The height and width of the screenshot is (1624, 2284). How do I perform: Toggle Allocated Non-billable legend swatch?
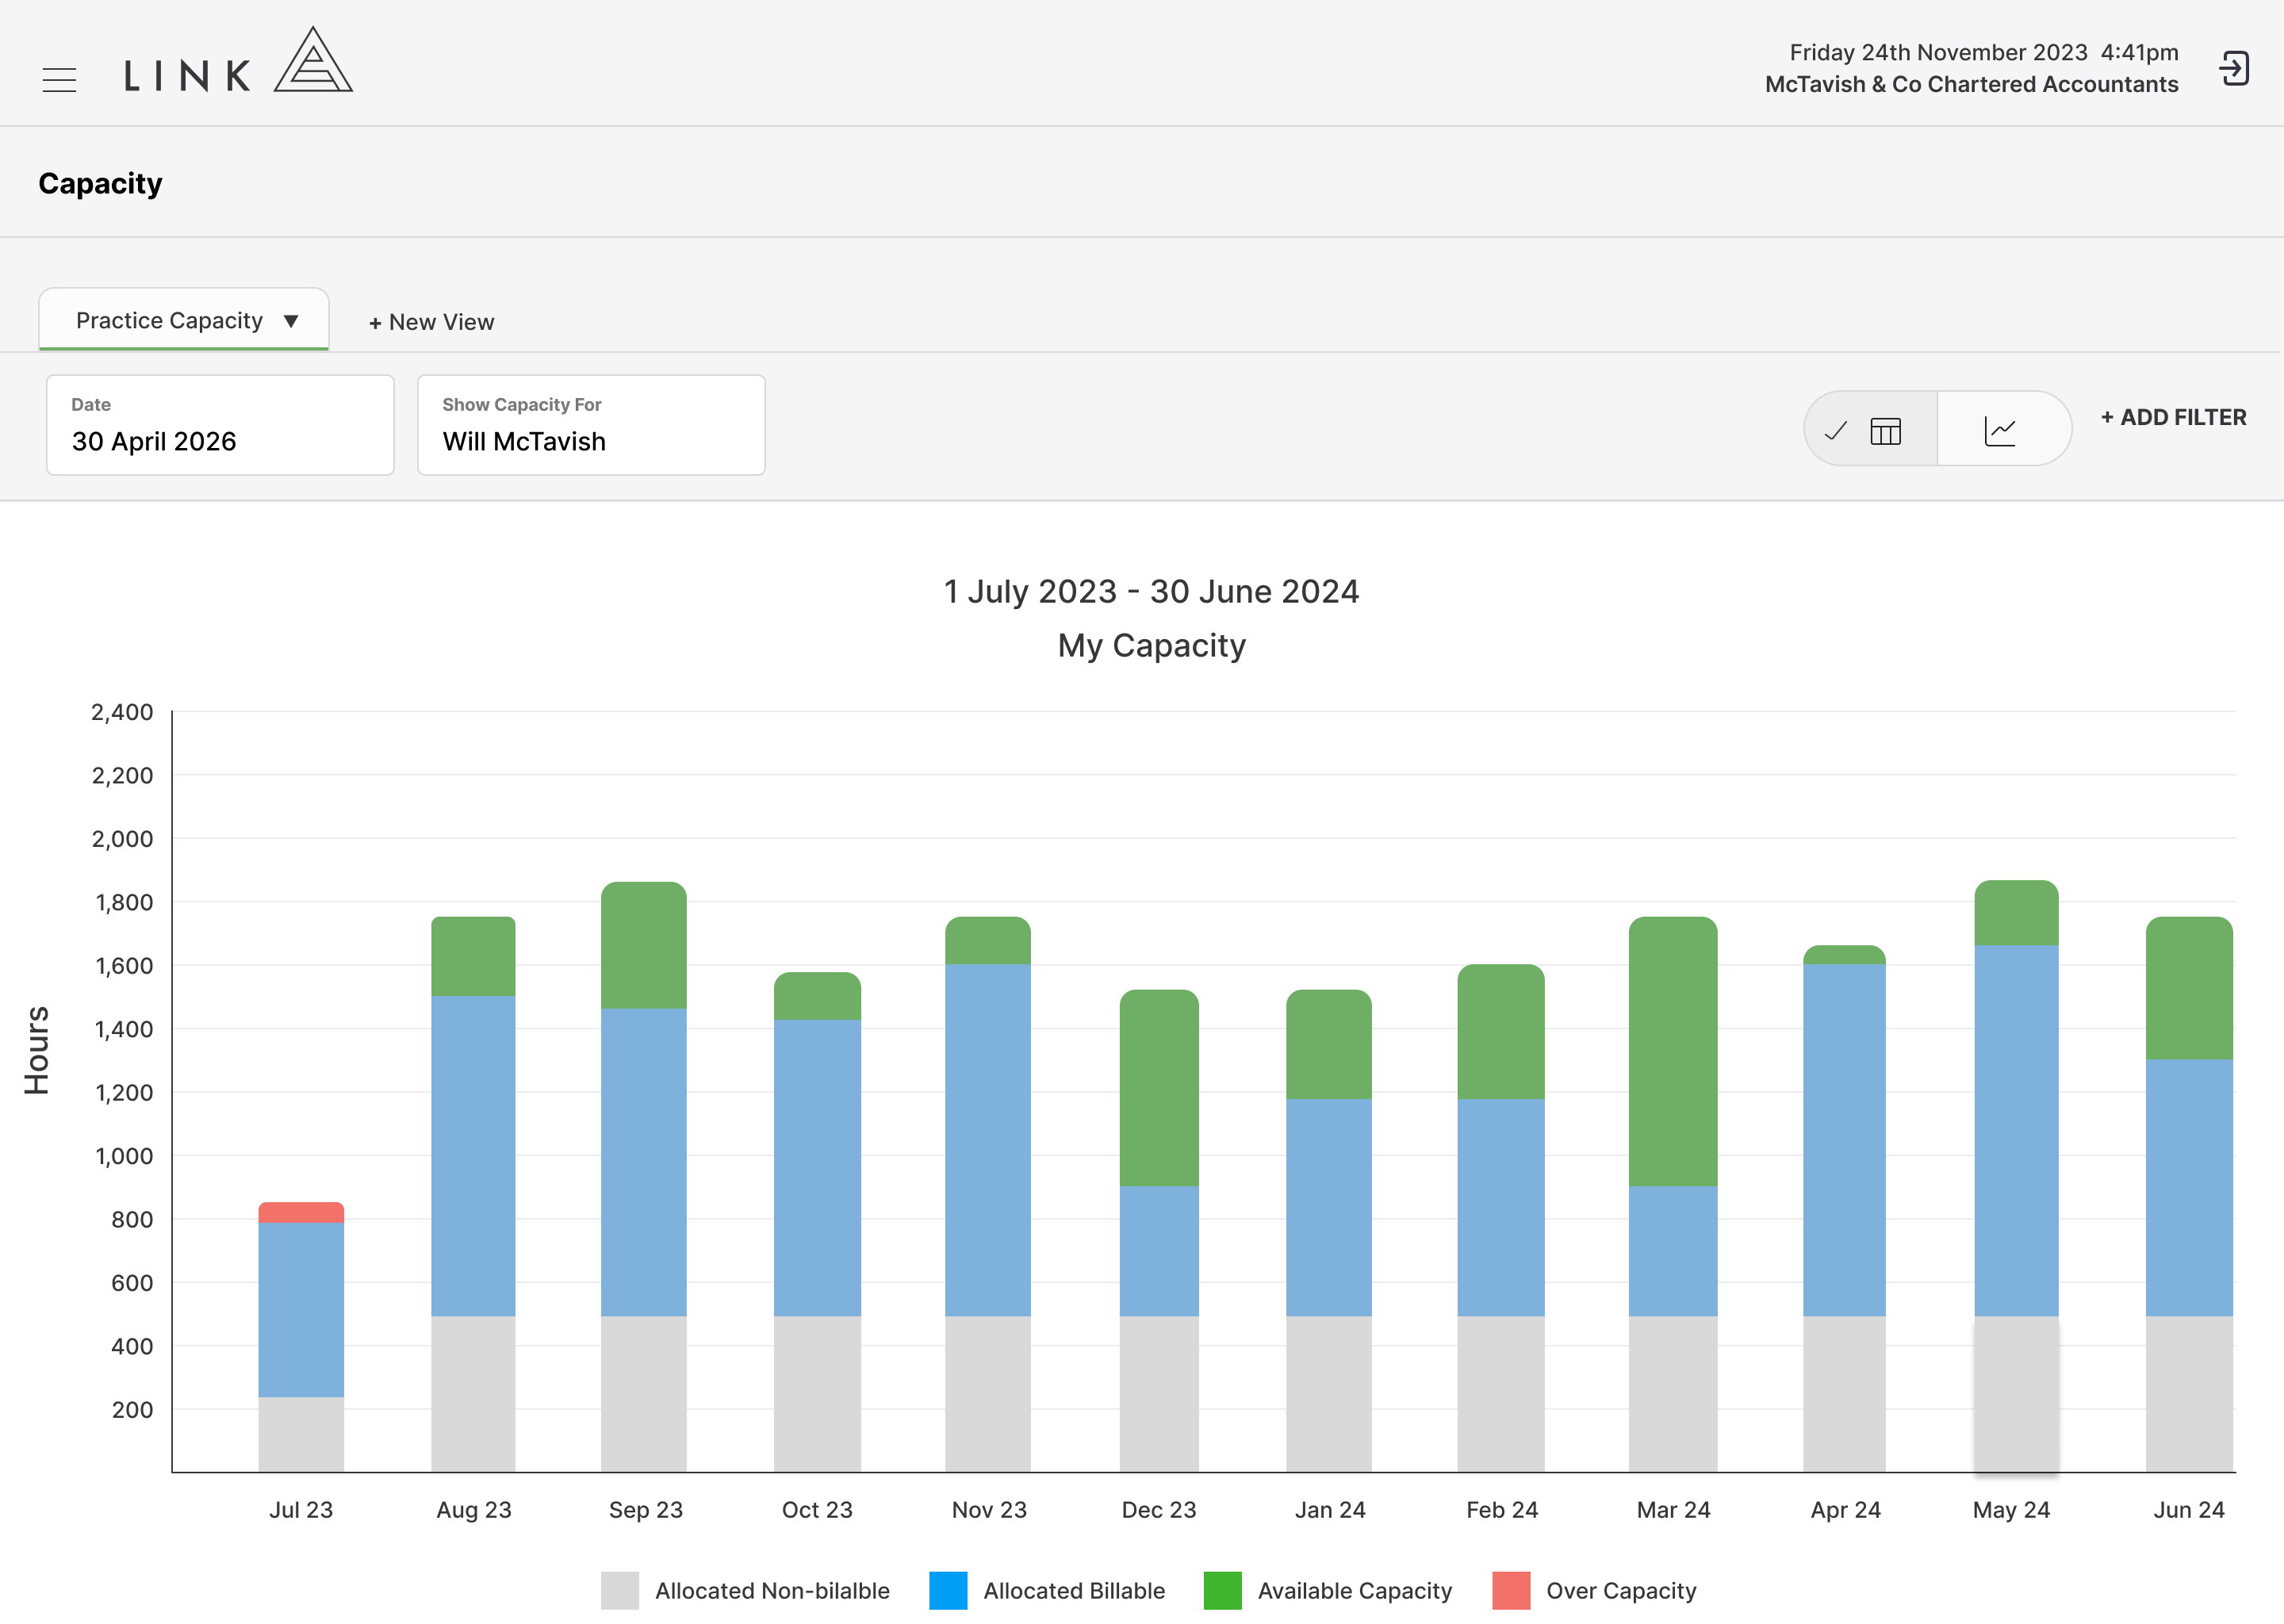[620, 1590]
